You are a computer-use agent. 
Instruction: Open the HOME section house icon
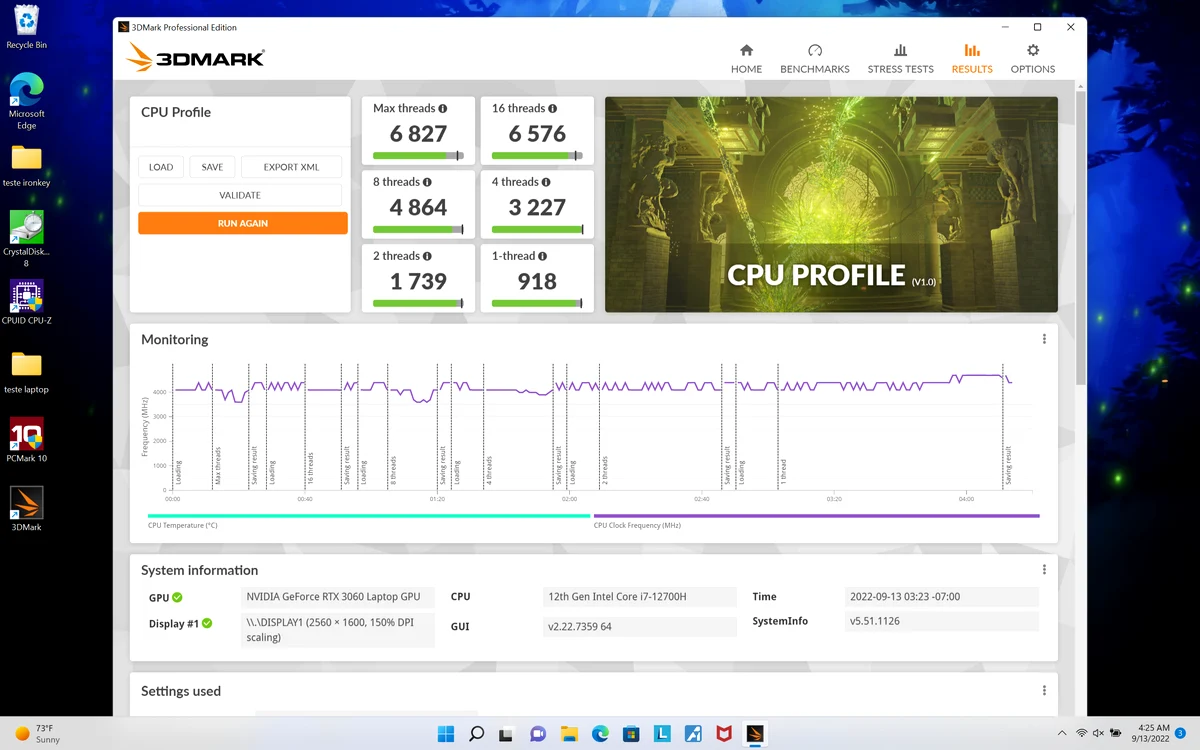[746, 50]
